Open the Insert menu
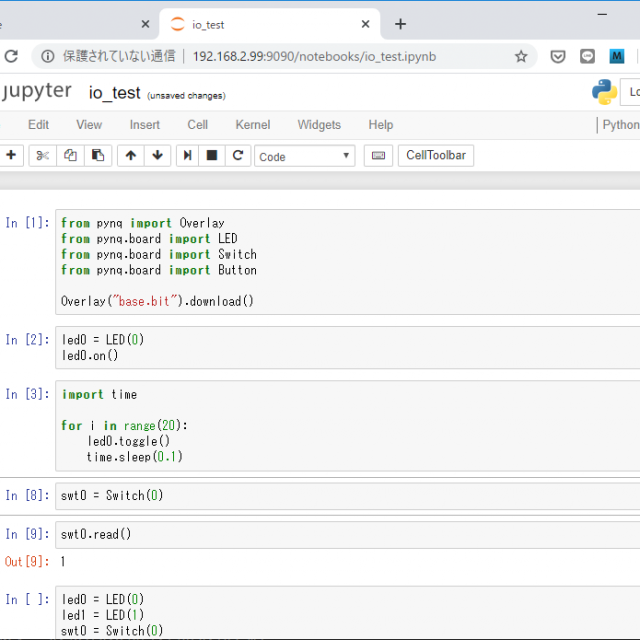 point(144,125)
